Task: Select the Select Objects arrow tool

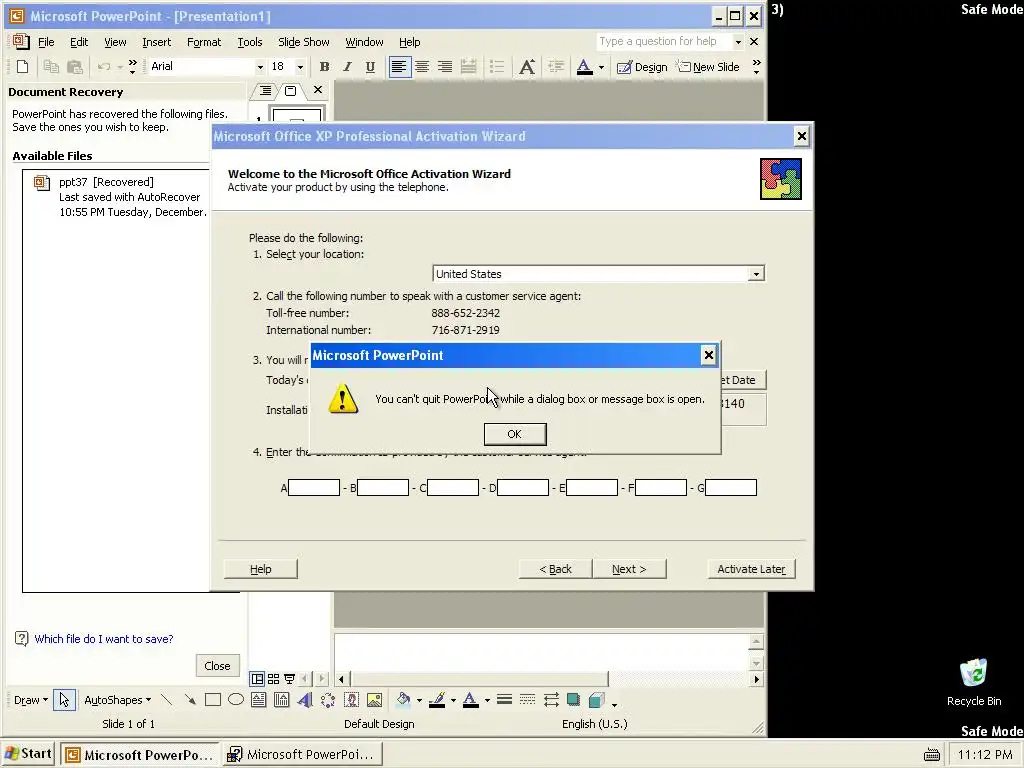Action: pos(64,700)
